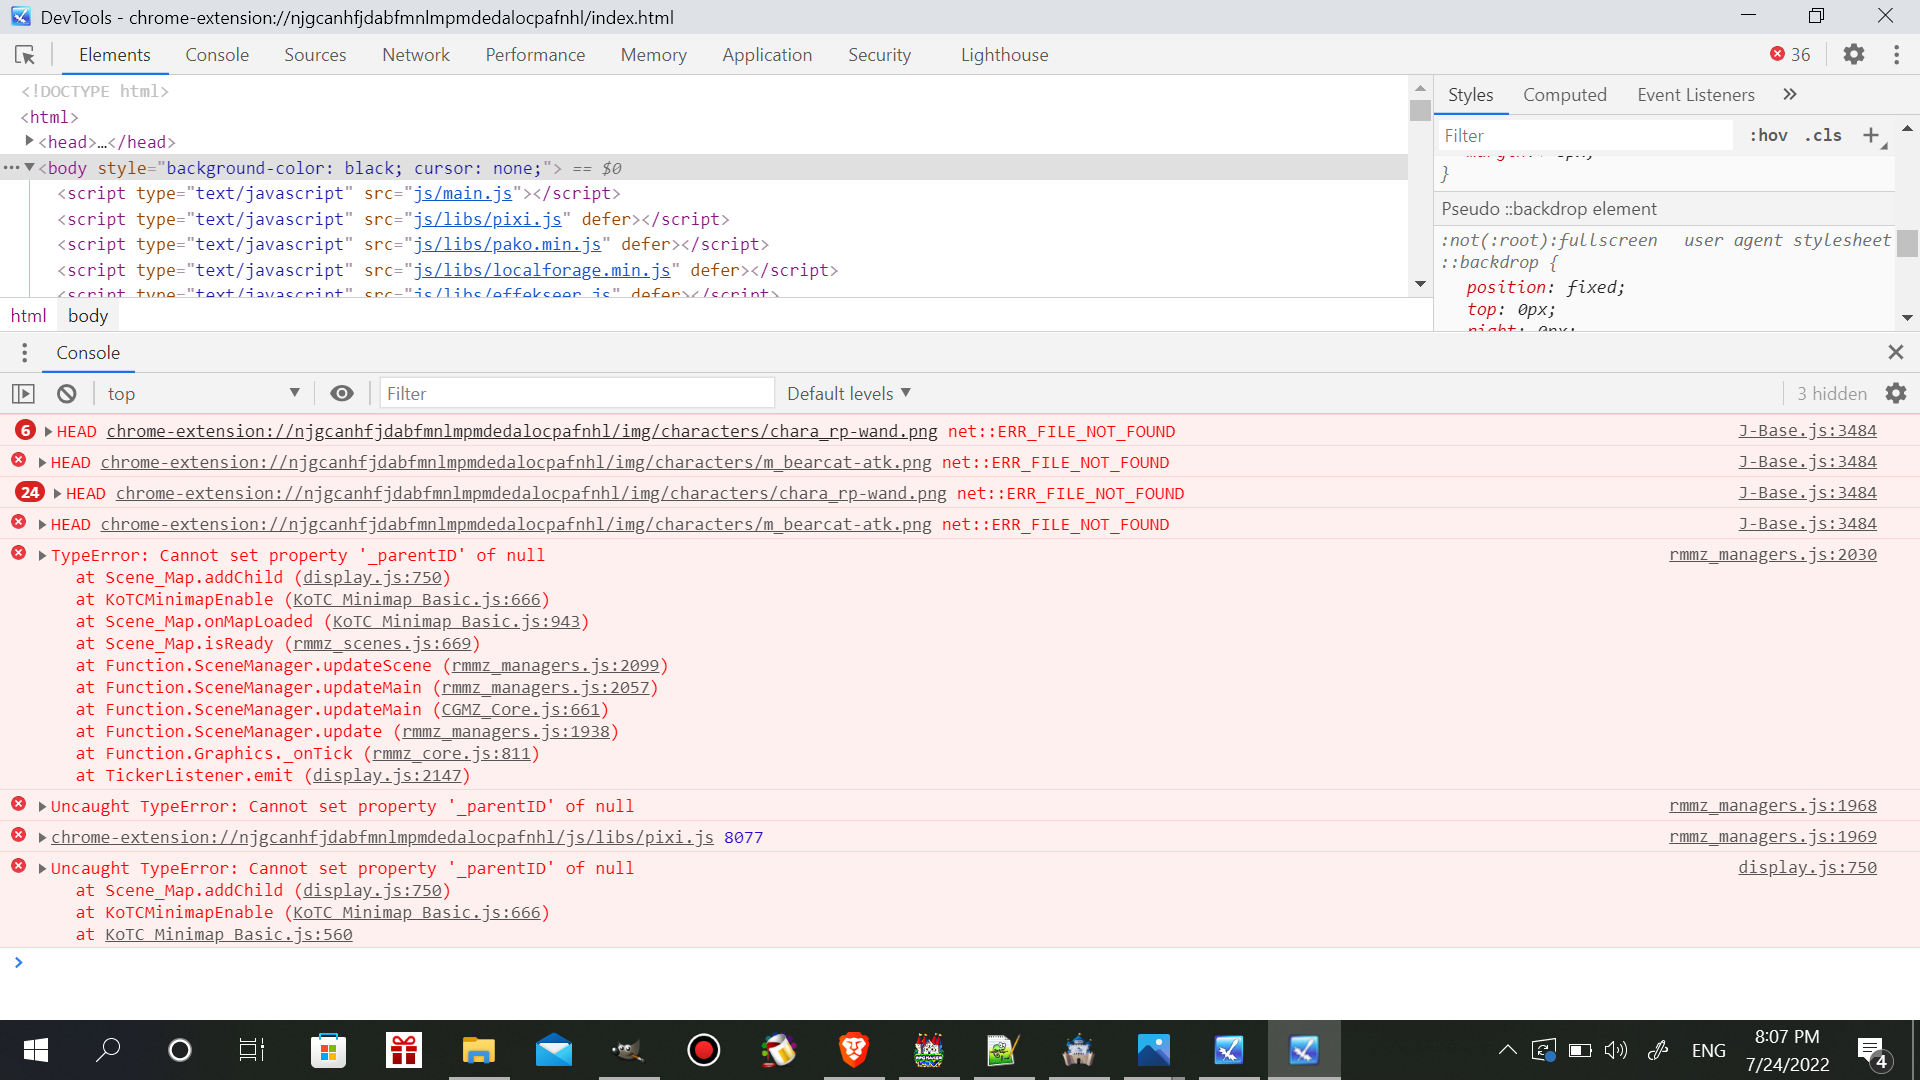Select the html breadcrumb

pyautogui.click(x=28, y=316)
